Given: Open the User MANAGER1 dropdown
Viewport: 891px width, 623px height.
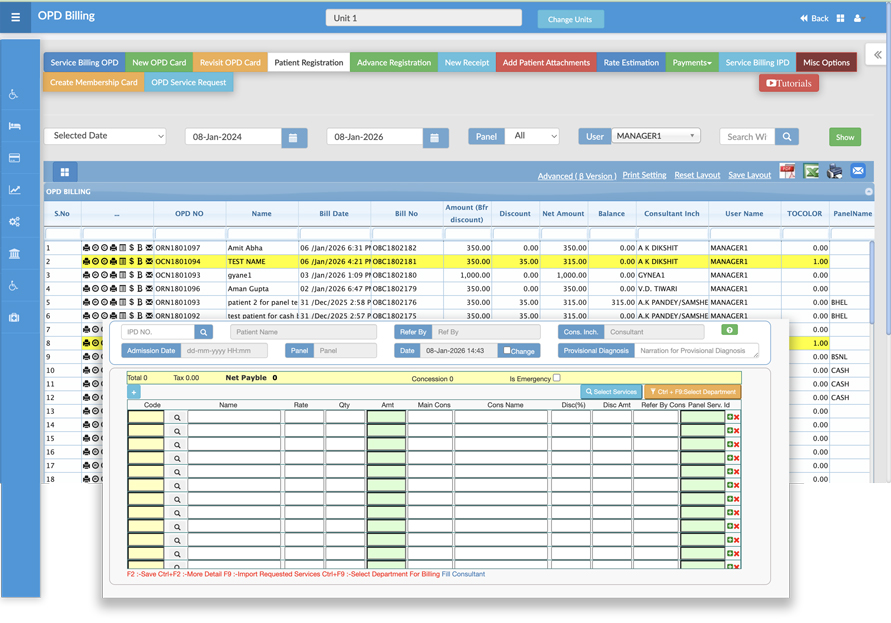Looking at the screenshot, I should (655, 136).
